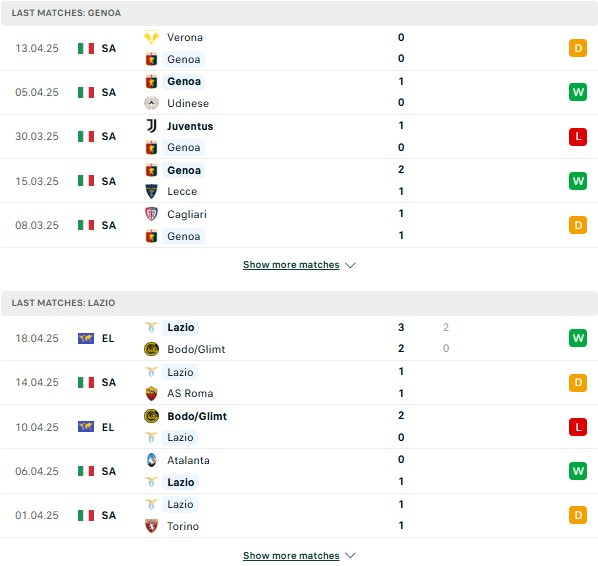Click the Verona club crest icon
The height and width of the screenshot is (566, 598).
coord(151,37)
